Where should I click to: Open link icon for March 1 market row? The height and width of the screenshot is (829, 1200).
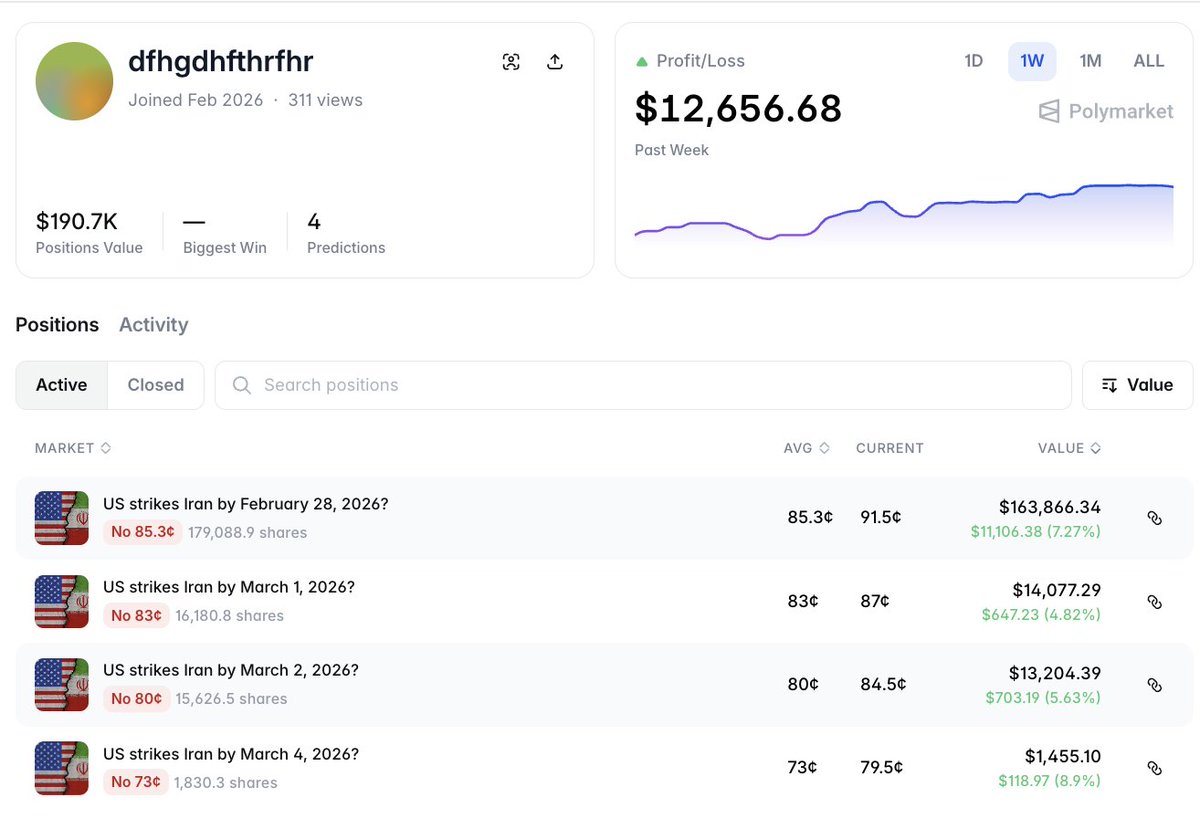(1154, 602)
